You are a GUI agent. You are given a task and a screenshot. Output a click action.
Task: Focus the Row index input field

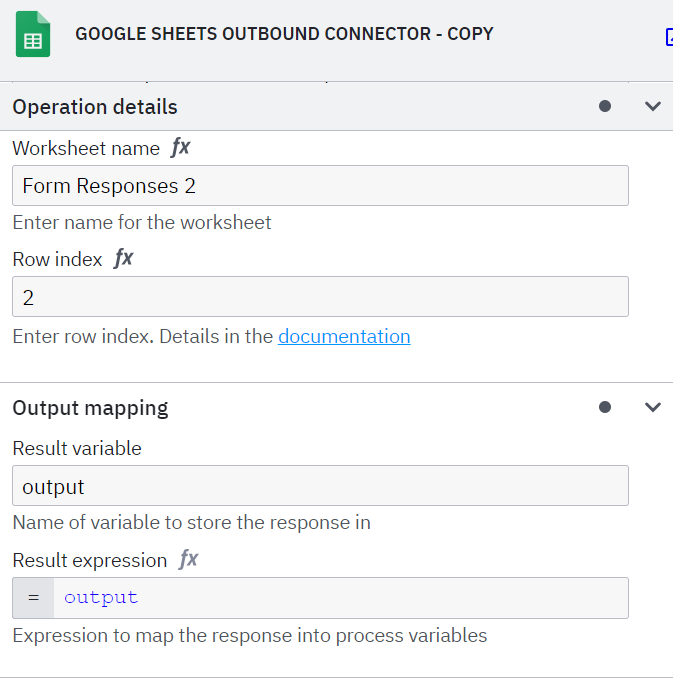coord(320,297)
